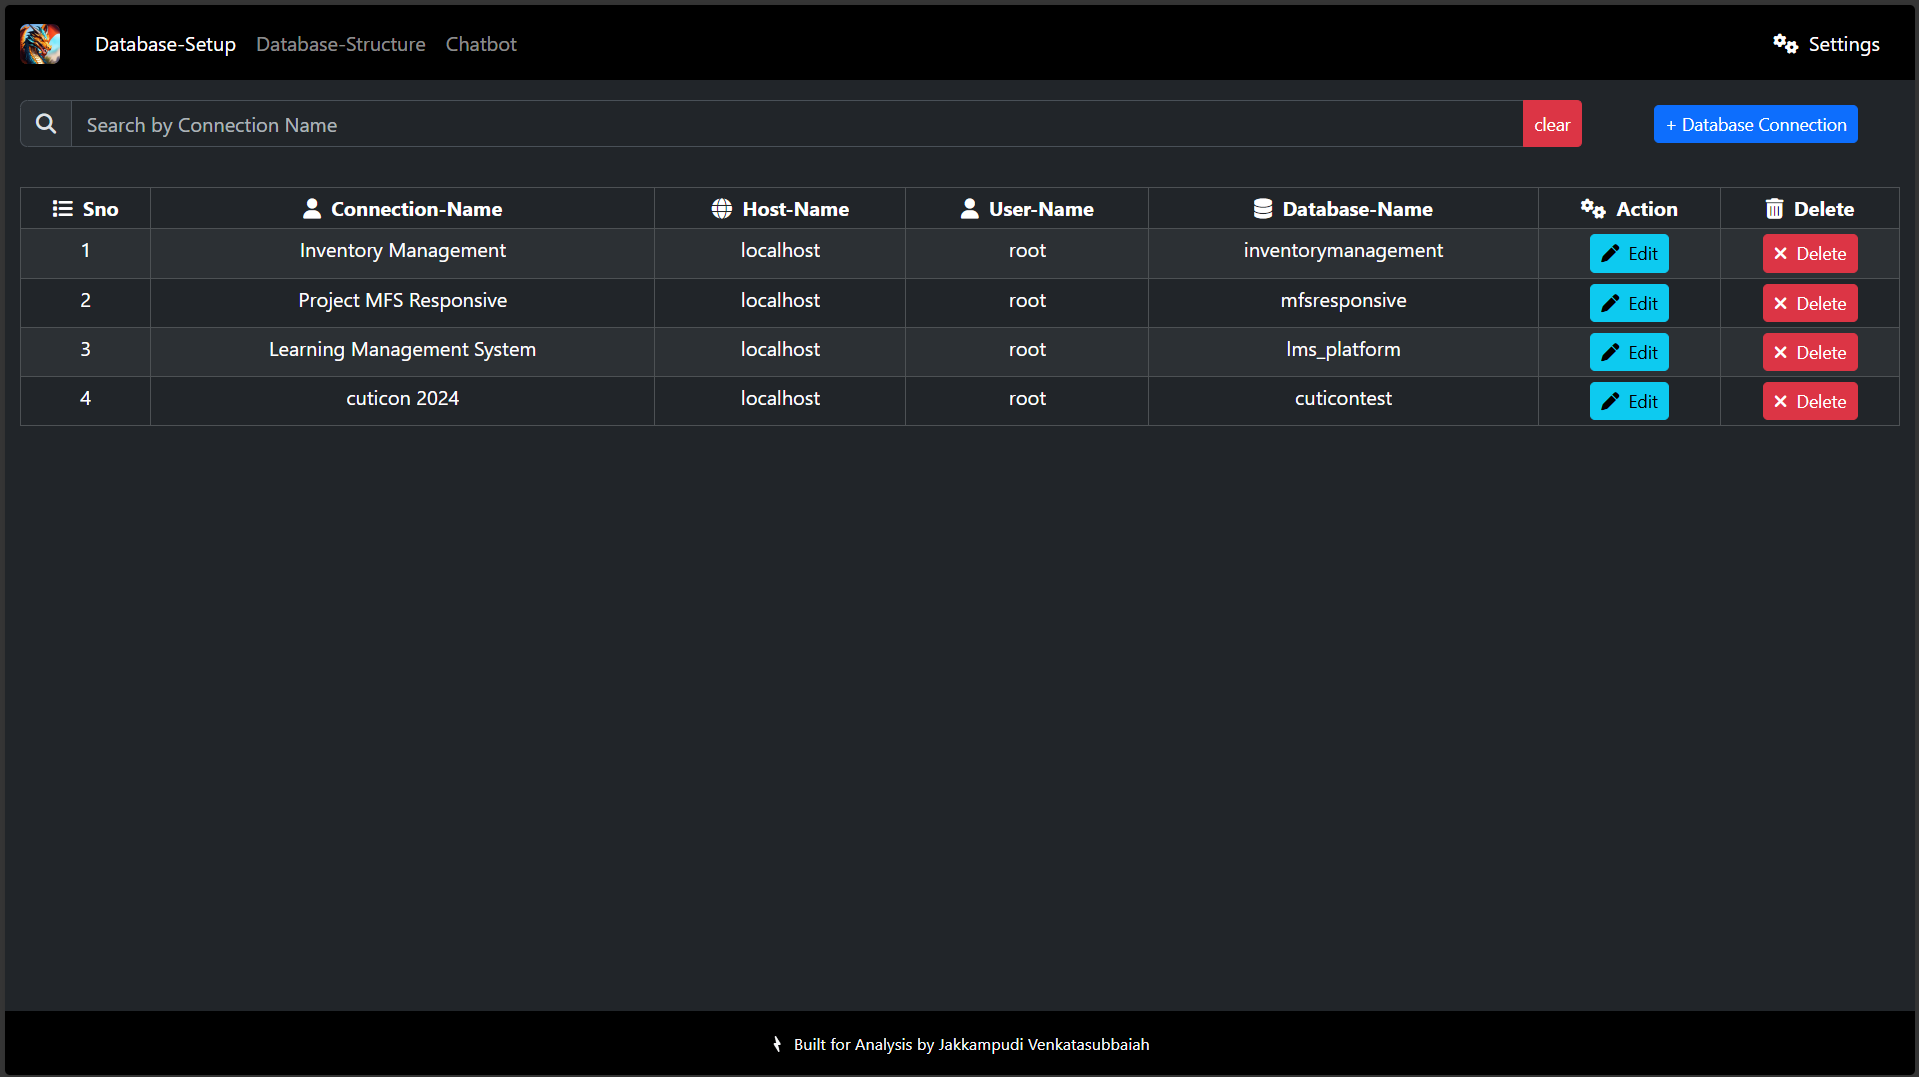The height and width of the screenshot is (1077, 1919).
Task: Delete the cuticon 2024 connection
Action: [x=1809, y=402]
